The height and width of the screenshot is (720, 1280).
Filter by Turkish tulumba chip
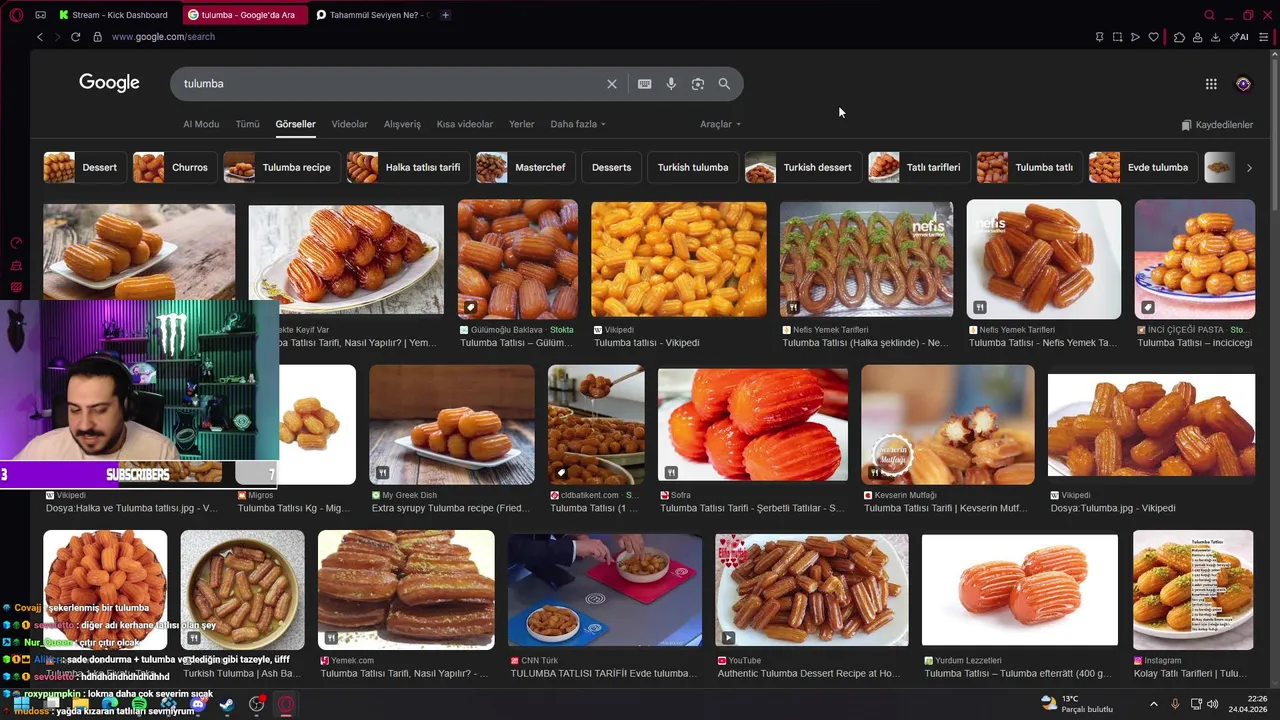pos(693,167)
